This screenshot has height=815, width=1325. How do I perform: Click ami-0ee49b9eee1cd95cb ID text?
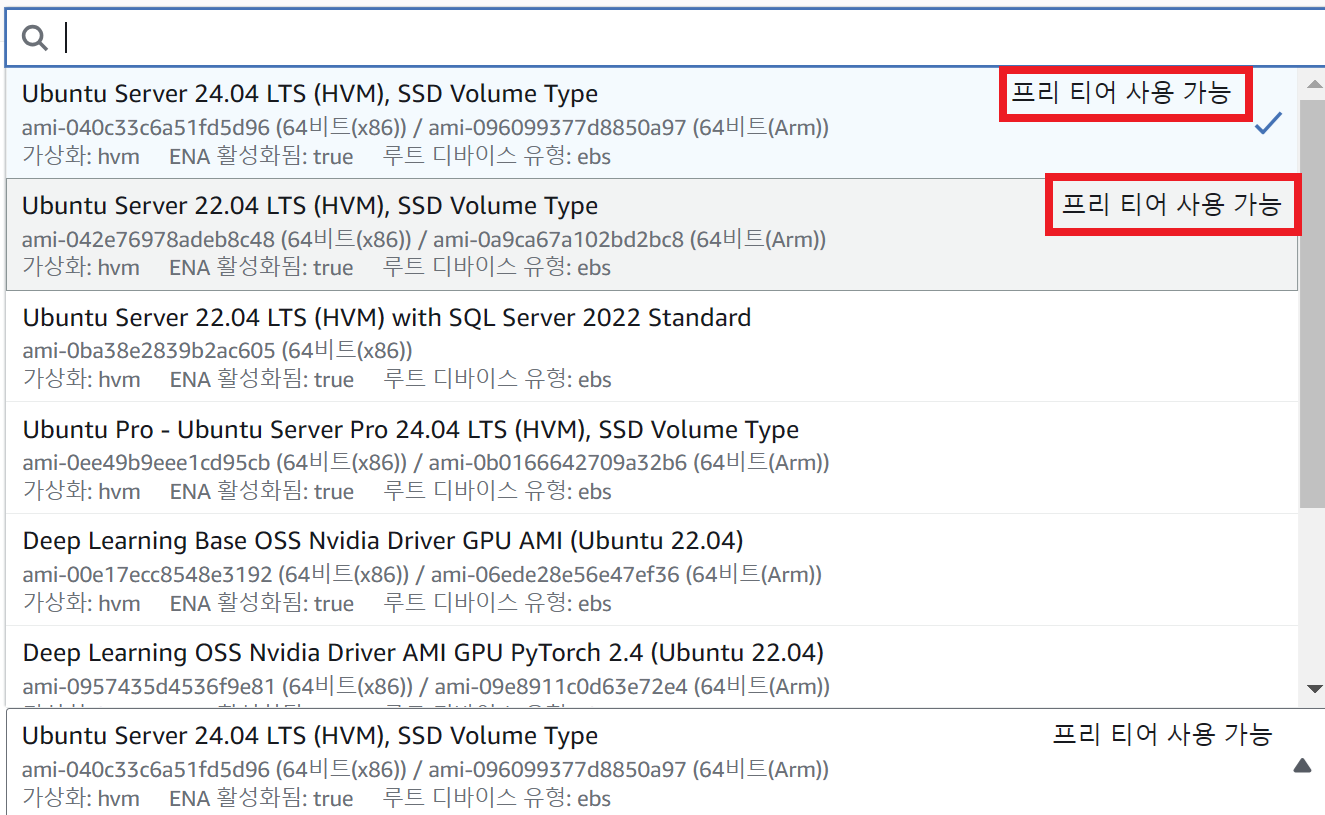click(x=146, y=463)
